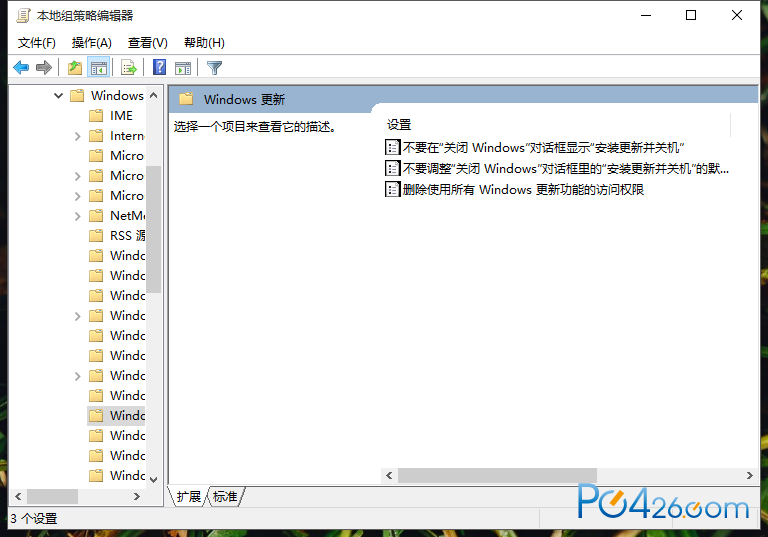Click settings list horizontal scroll right arrow
This screenshot has height=537, width=768.
(749, 475)
